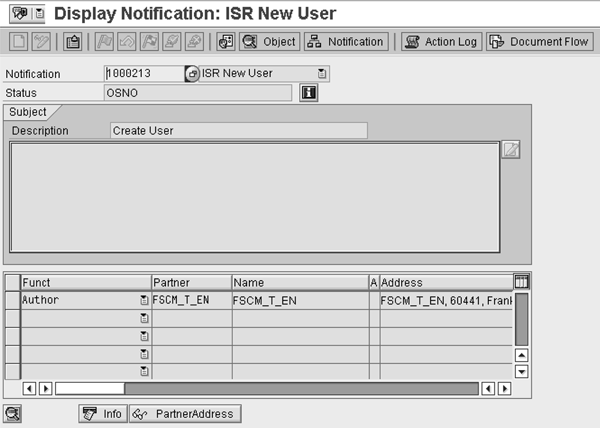Click the first flag icon in toolbar
The height and width of the screenshot is (428, 600).
point(104,42)
